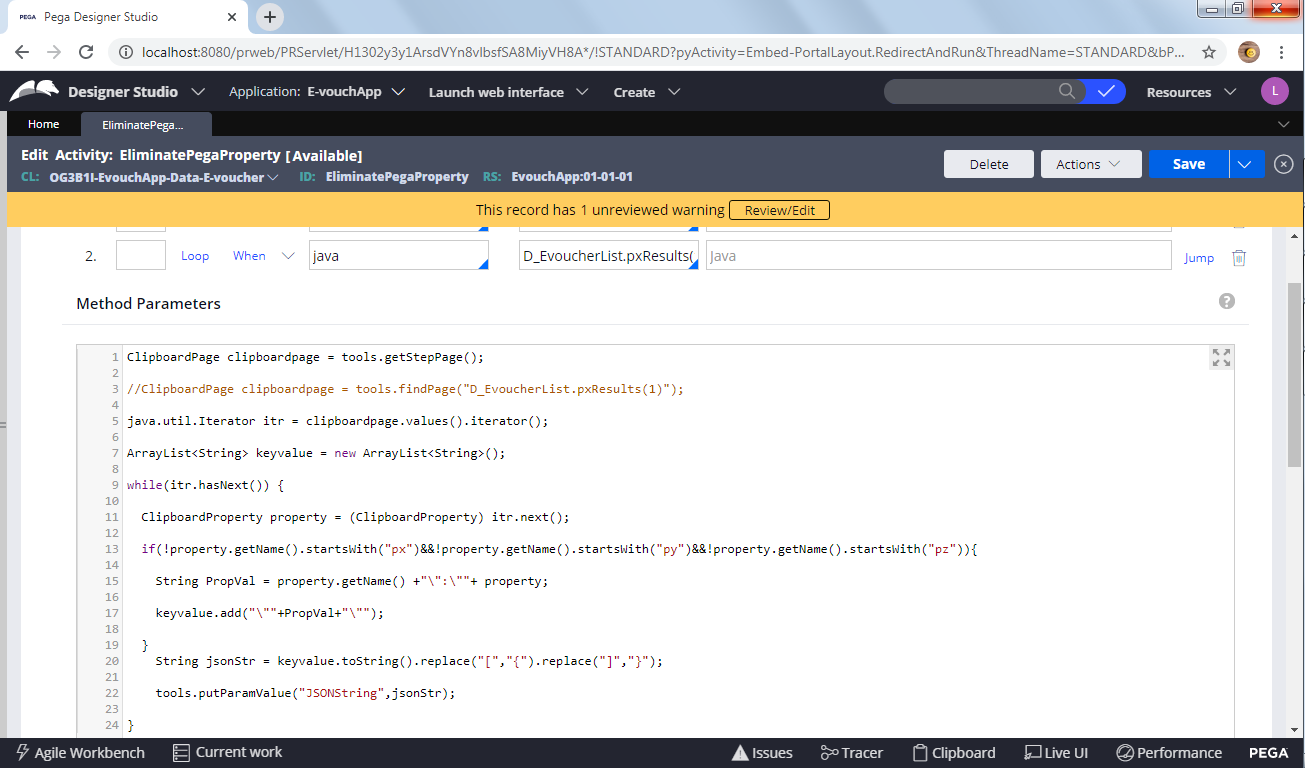Click Review/Edit on the warning banner
Image resolution: width=1305 pixels, height=772 pixels.
[778, 210]
